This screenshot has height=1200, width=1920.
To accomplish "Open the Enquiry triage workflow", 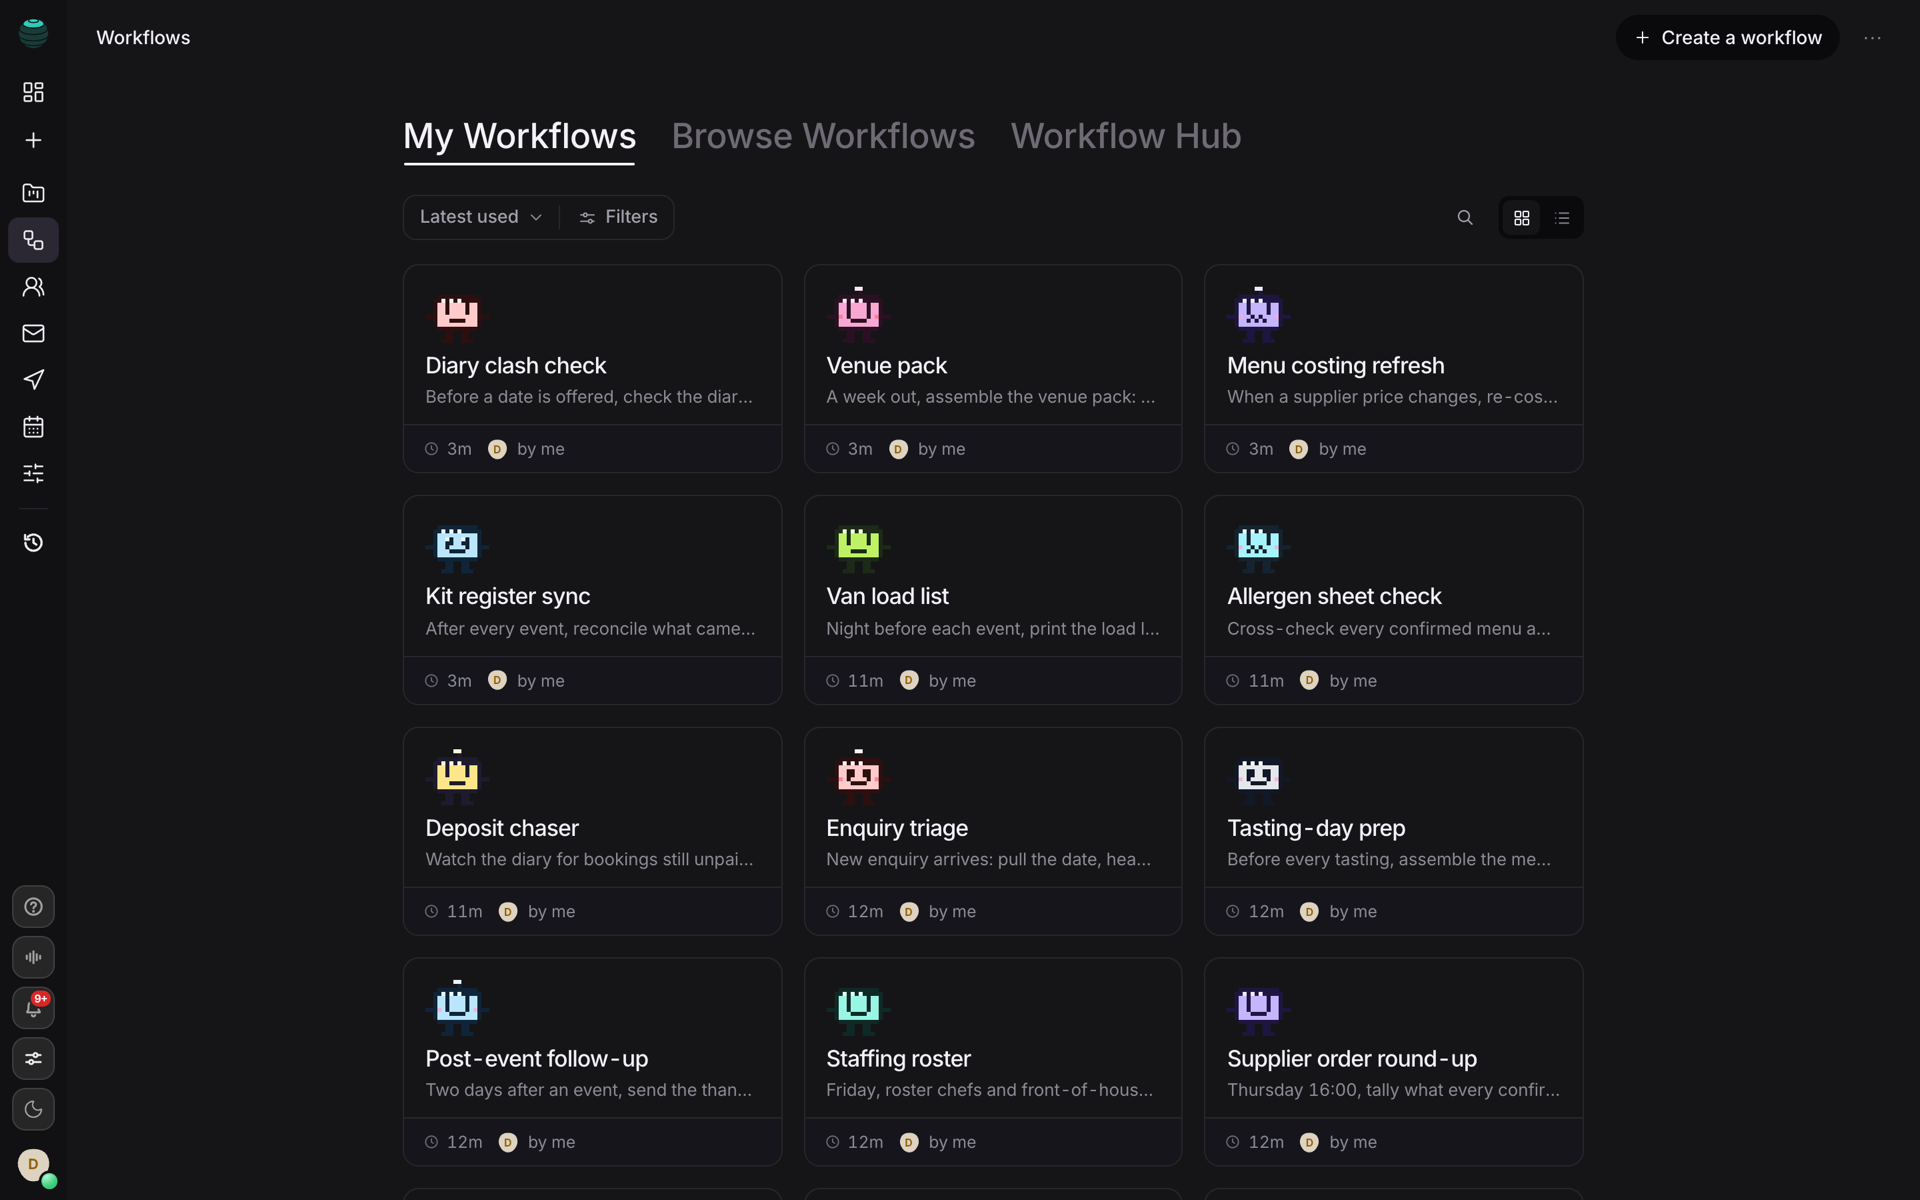I will point(993,831).
